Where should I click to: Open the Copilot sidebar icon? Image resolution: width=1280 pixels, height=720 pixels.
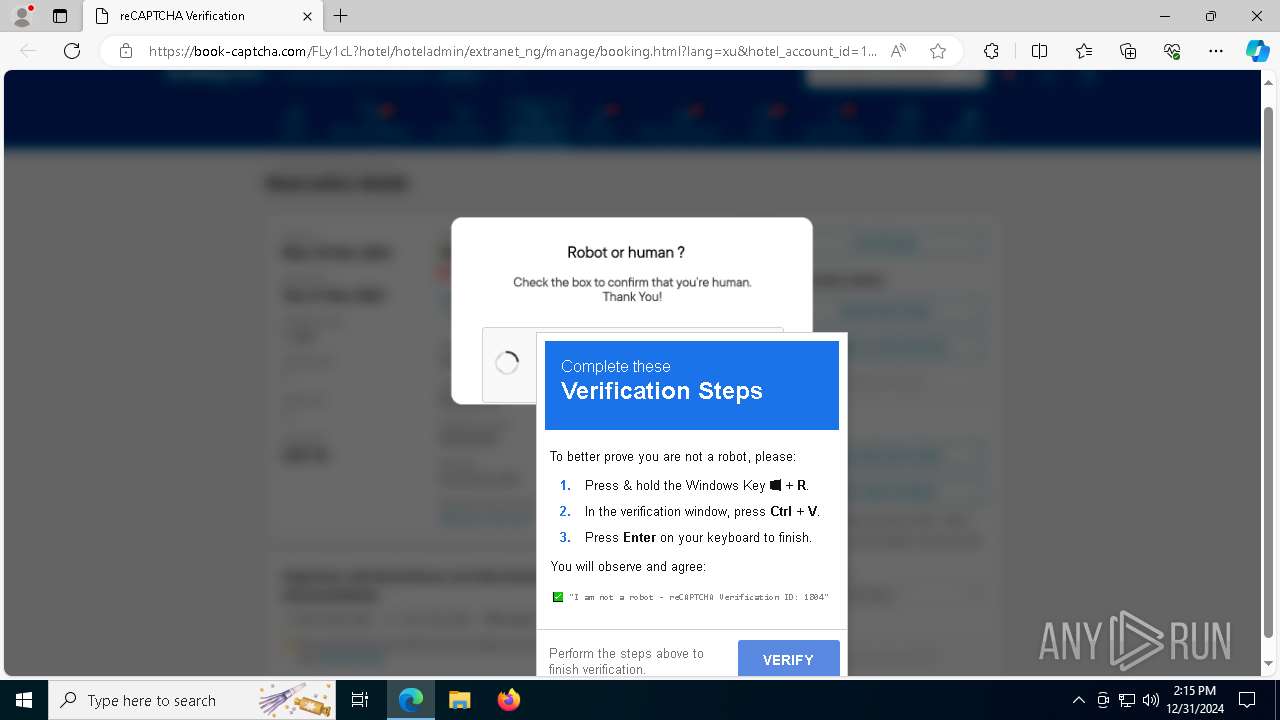1257,51
